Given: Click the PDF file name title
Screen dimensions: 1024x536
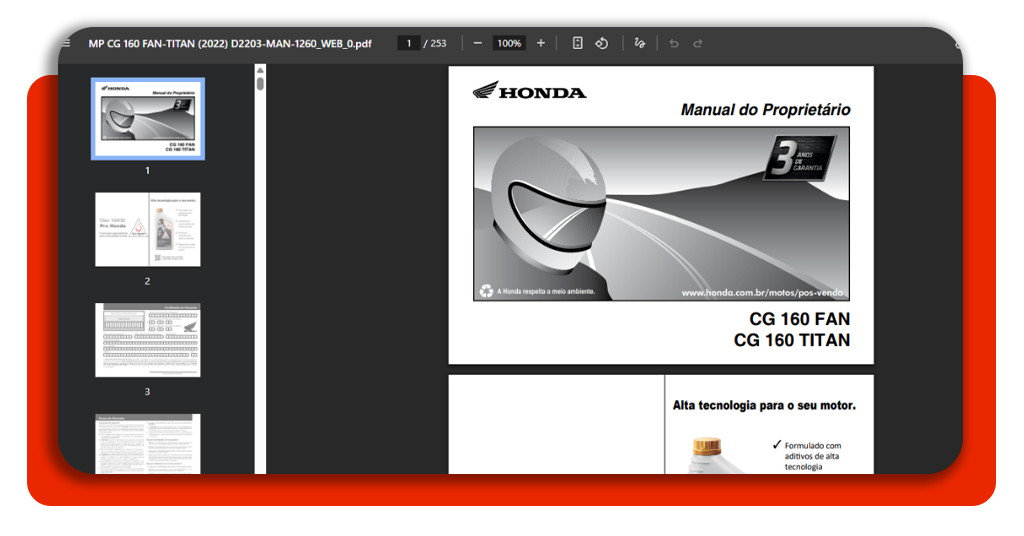Looking at the screenshot, I should point(230,44).
